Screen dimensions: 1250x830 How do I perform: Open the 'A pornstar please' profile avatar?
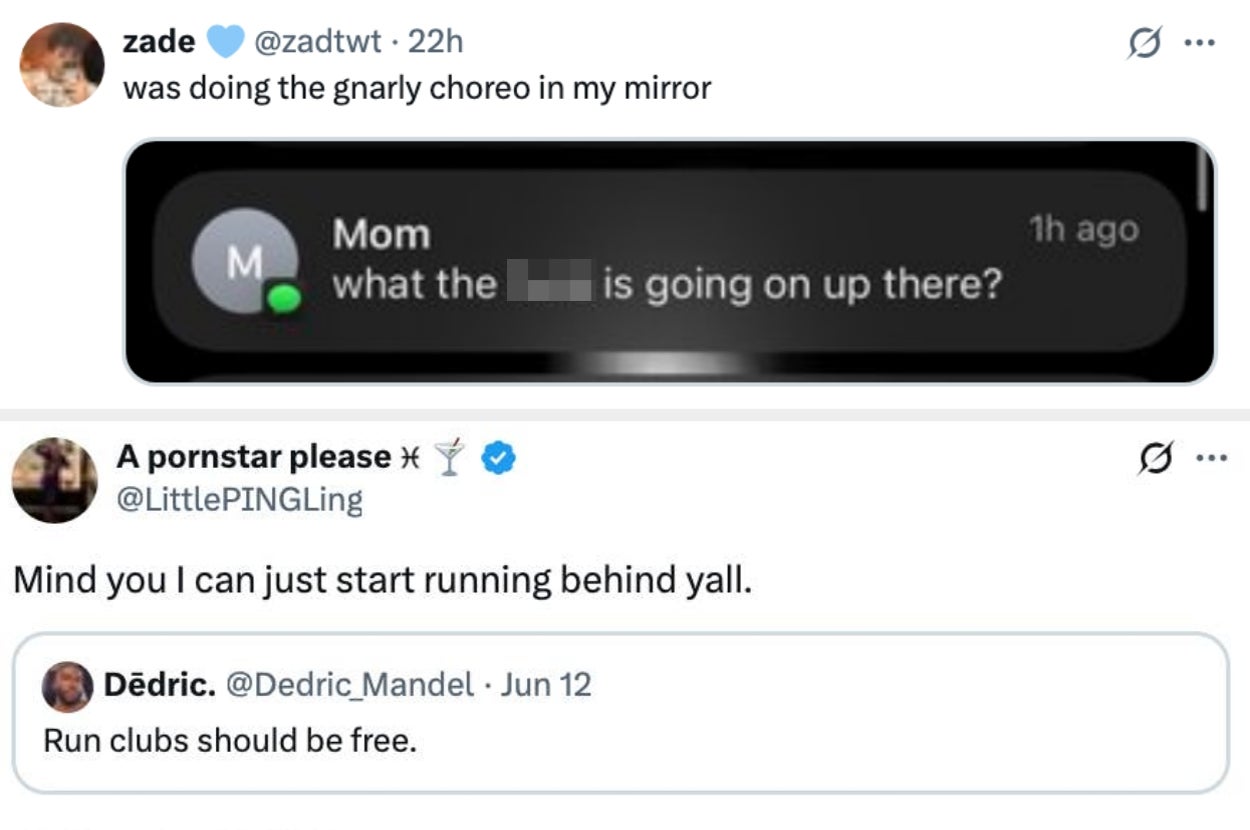[54, 480]
